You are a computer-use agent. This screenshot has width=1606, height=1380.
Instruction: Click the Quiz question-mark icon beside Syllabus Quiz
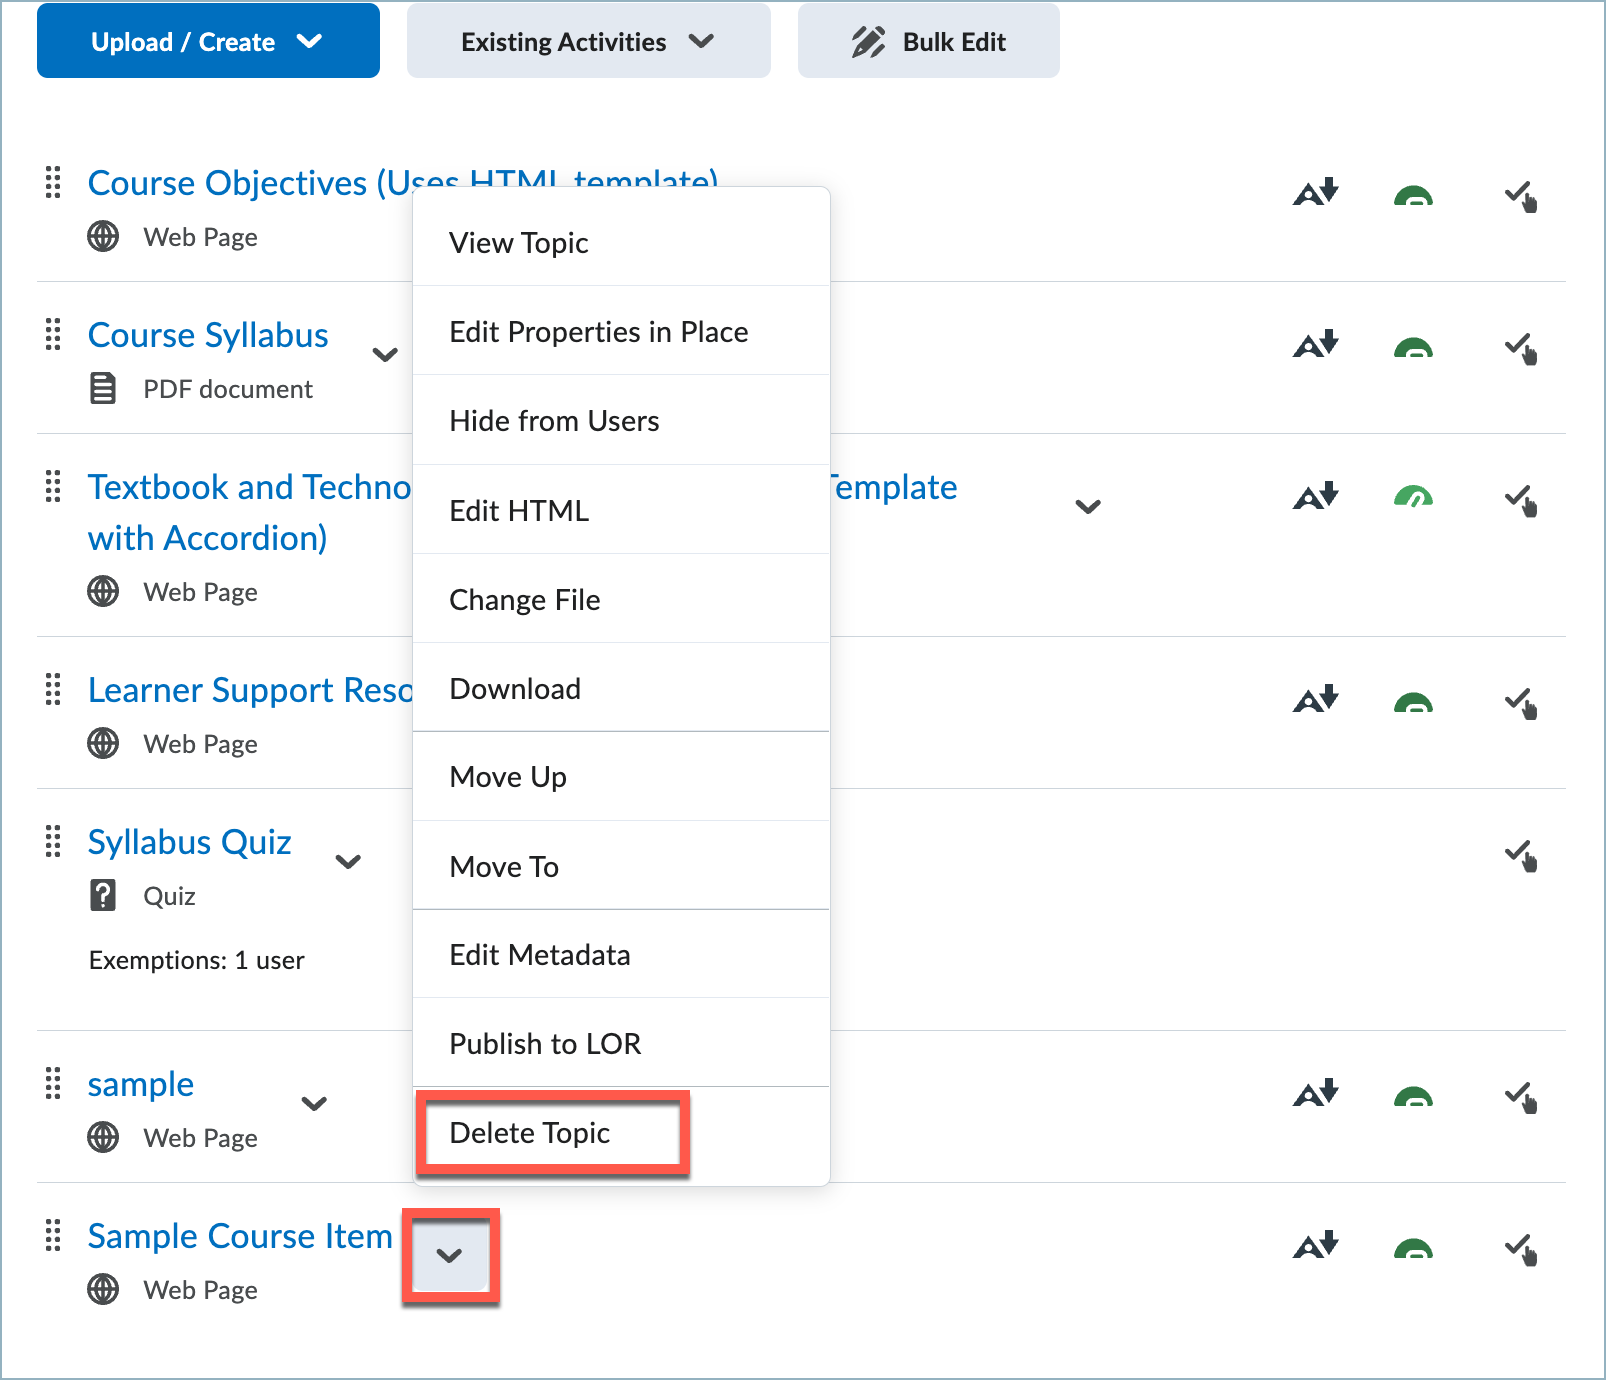tap(104, 896)
